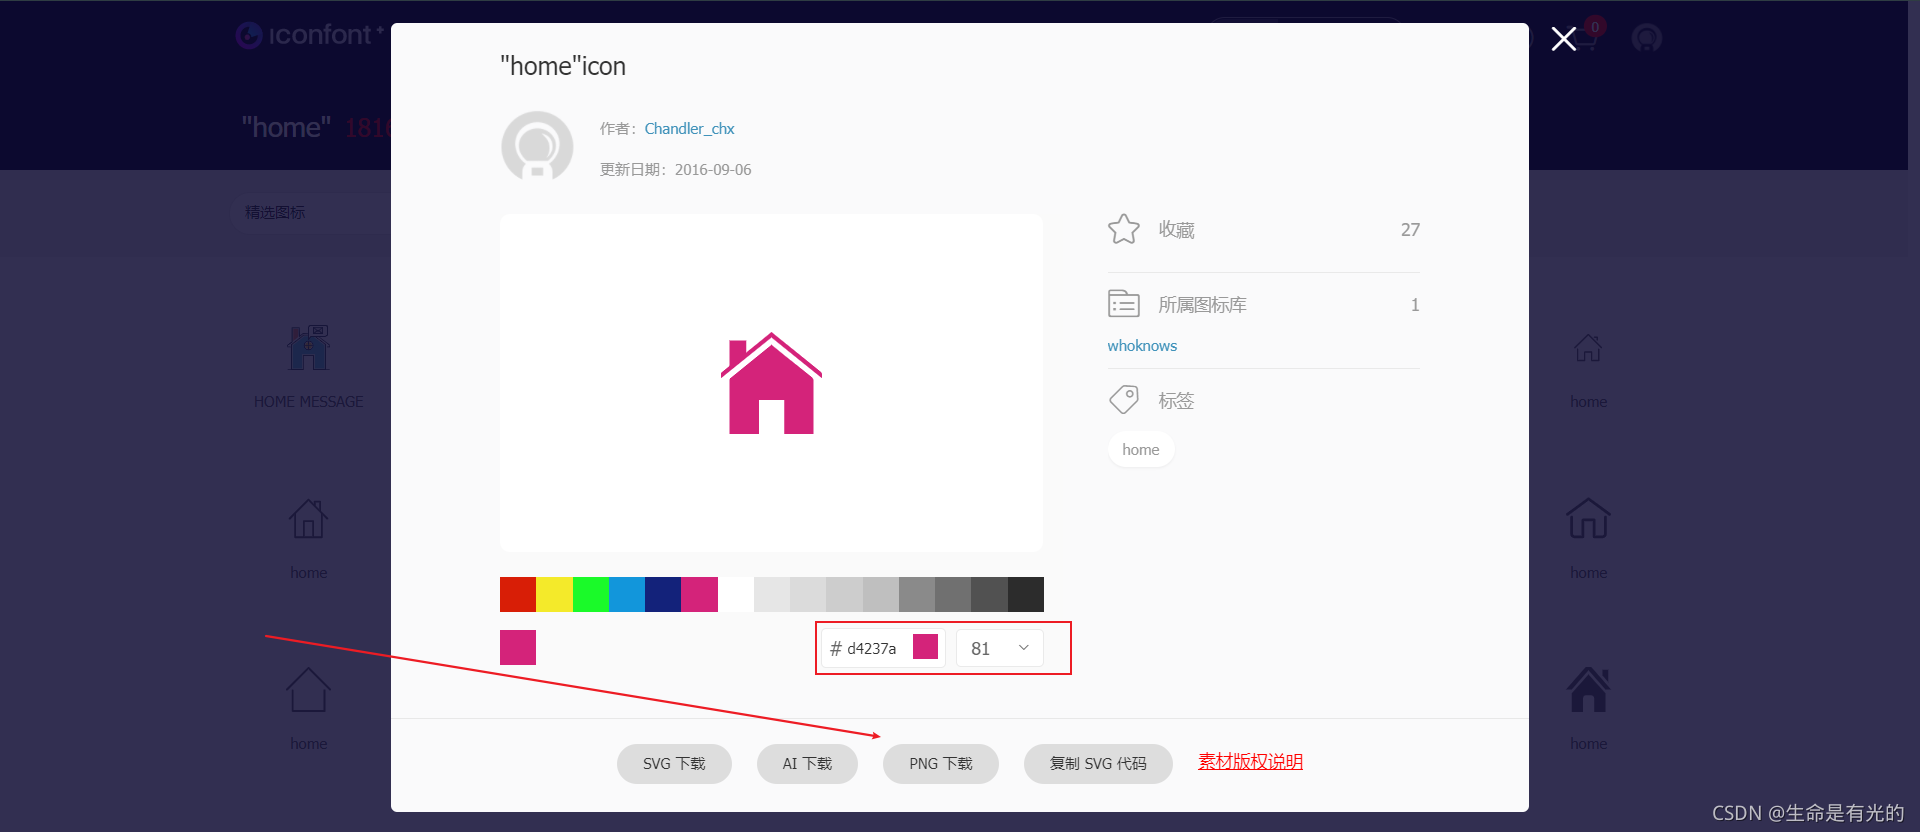This screenshot has height=832, width=1920.
Task: Pick the white color swatch
Action: (736, 594)
